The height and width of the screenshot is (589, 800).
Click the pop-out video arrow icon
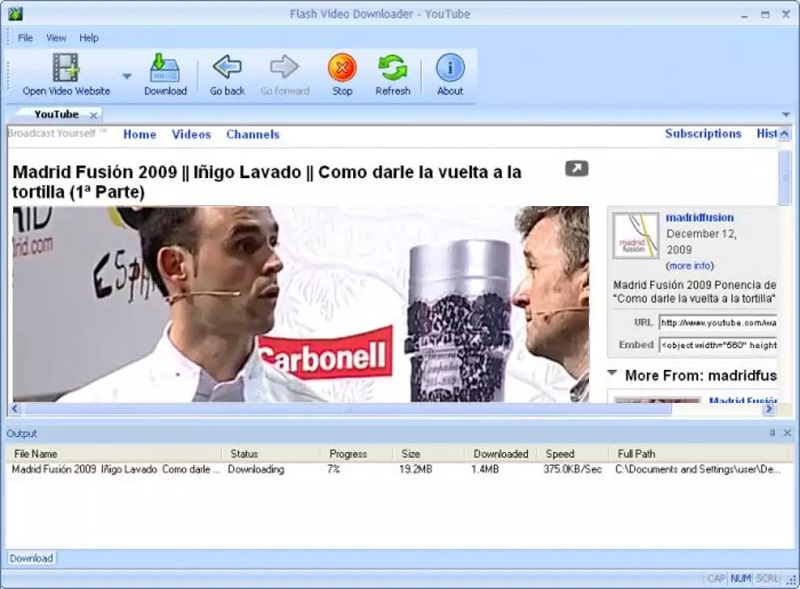[577, 168]
